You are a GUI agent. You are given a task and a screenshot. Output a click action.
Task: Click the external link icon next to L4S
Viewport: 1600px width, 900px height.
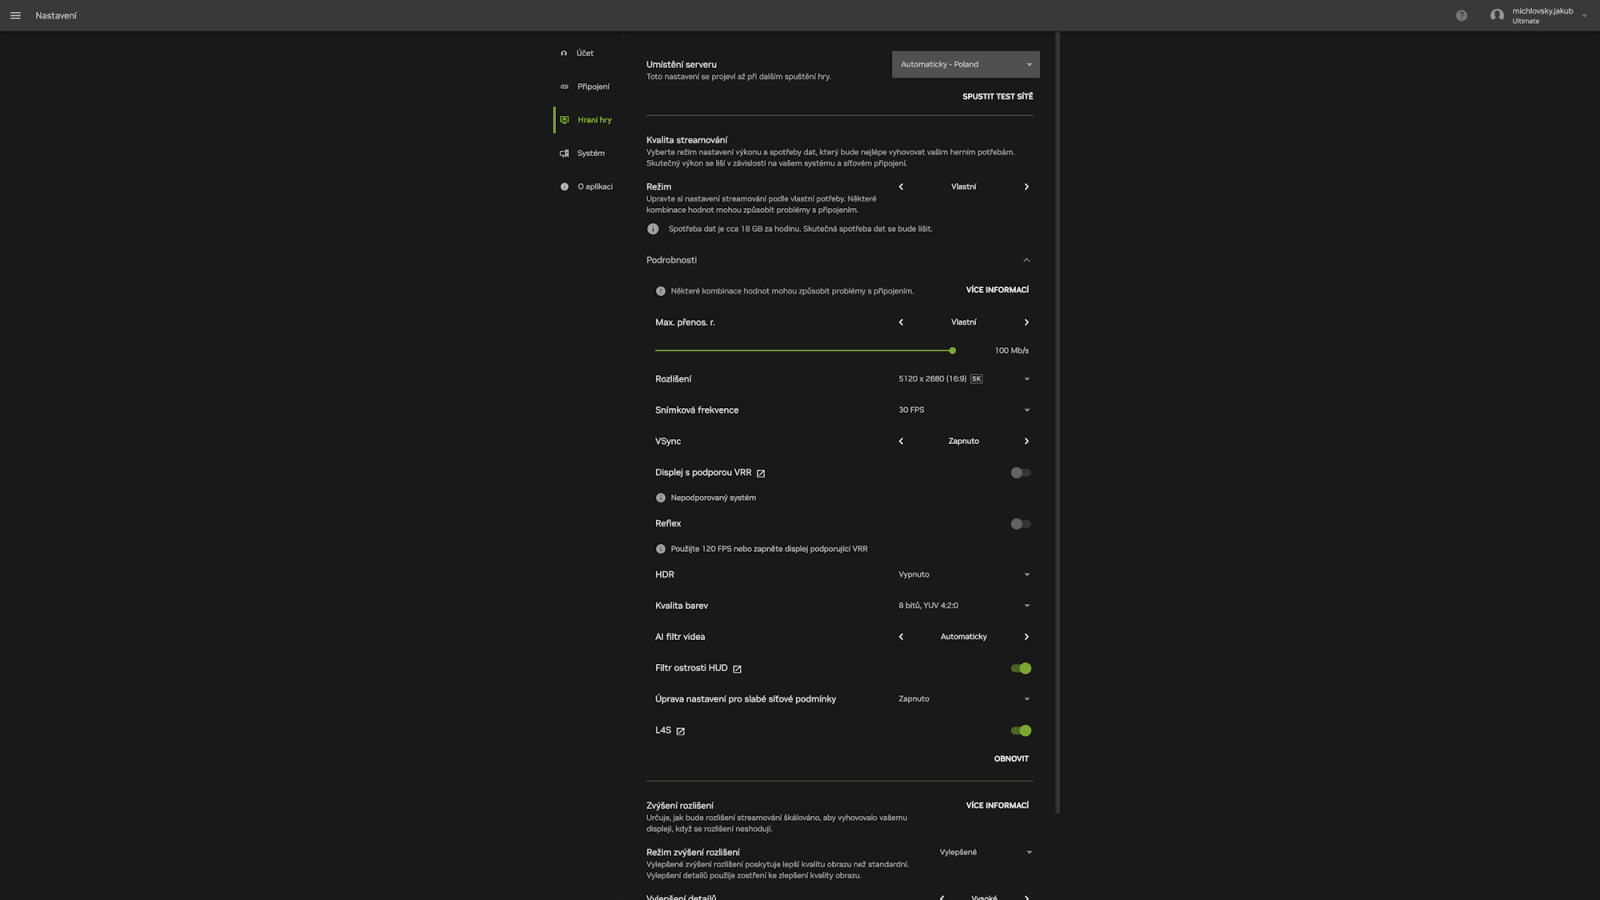(x=680, y=731)
